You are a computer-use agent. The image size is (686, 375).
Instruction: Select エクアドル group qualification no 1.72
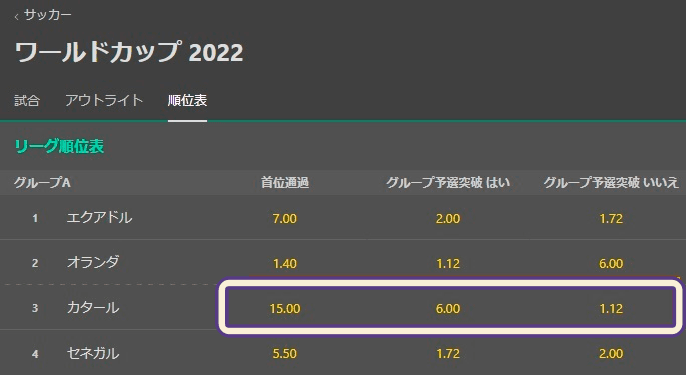(611, 218)
